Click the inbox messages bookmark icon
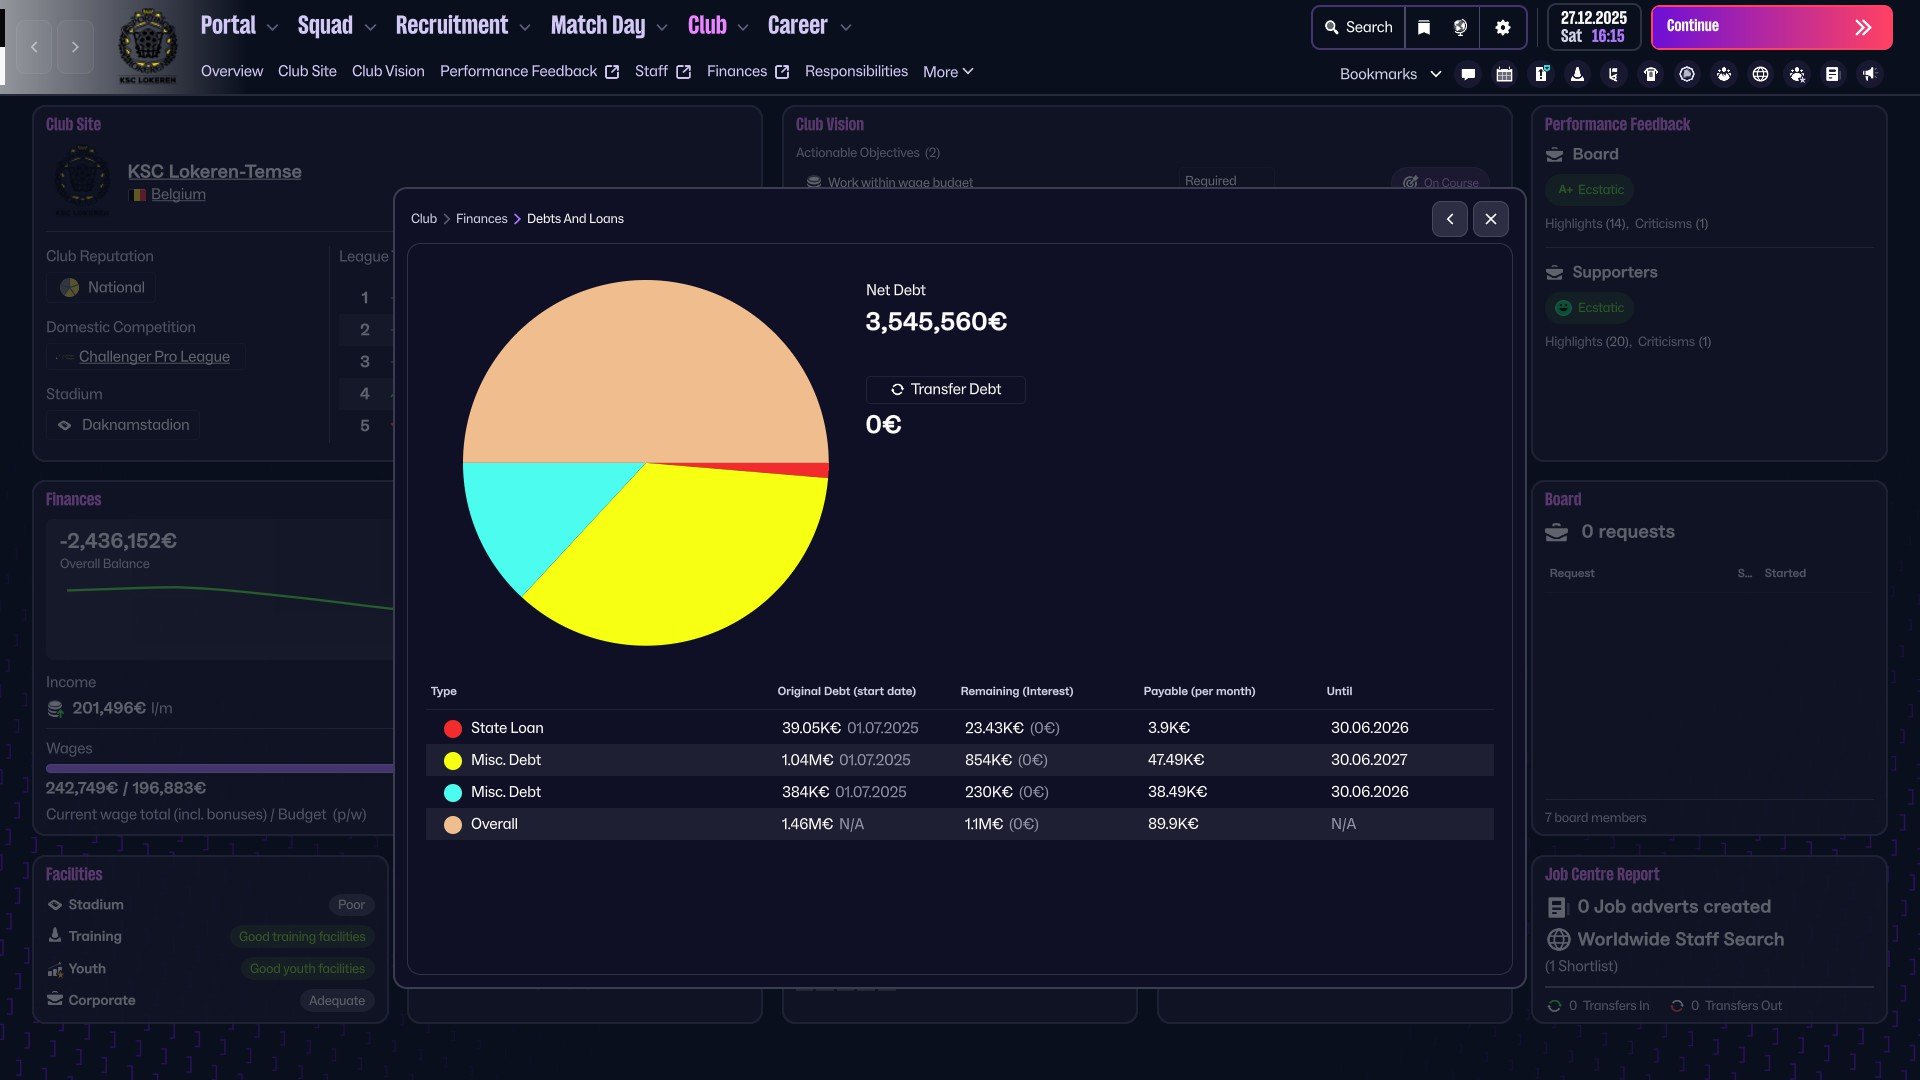 pyautogui.click(x=1468, y=74)
